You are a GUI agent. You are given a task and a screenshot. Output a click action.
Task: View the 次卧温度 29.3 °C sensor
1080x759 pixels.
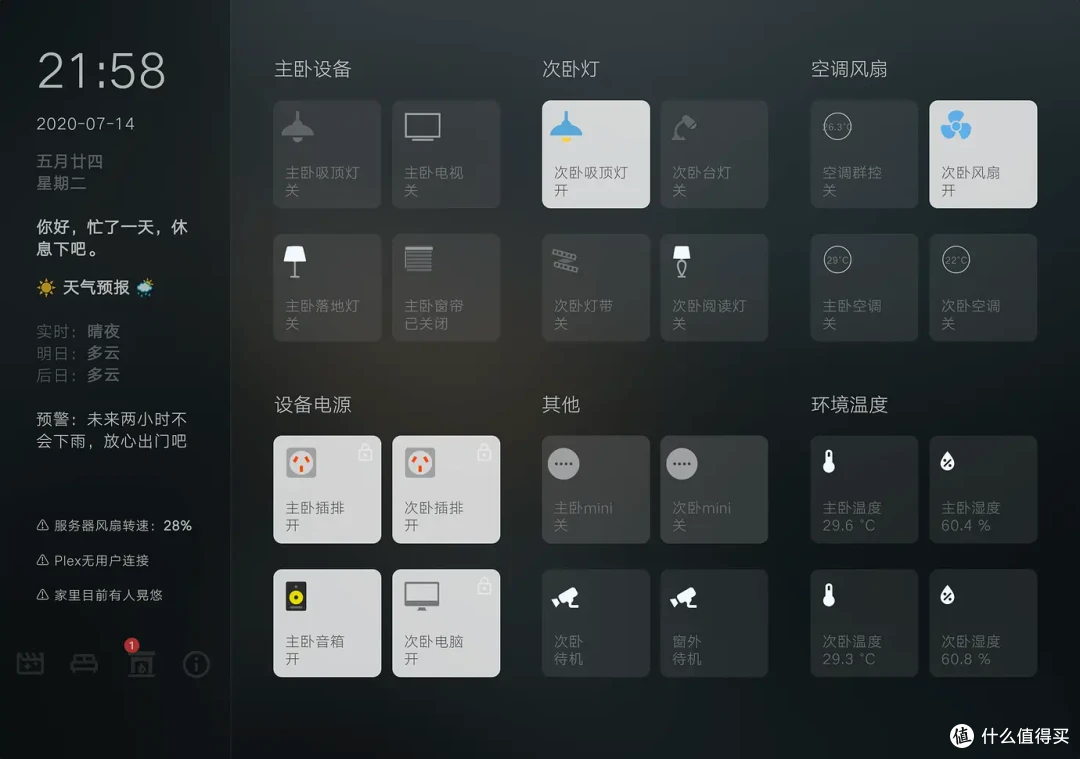864,623
